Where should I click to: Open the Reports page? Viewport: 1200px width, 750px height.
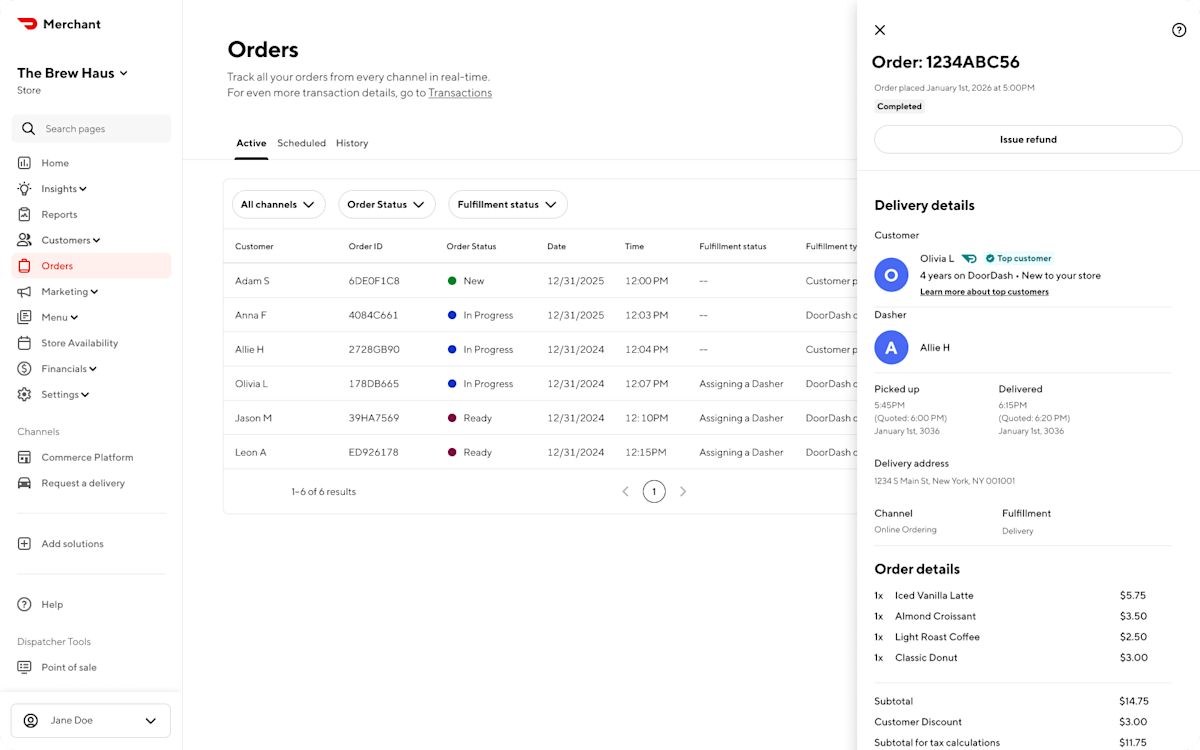(58, 214)
